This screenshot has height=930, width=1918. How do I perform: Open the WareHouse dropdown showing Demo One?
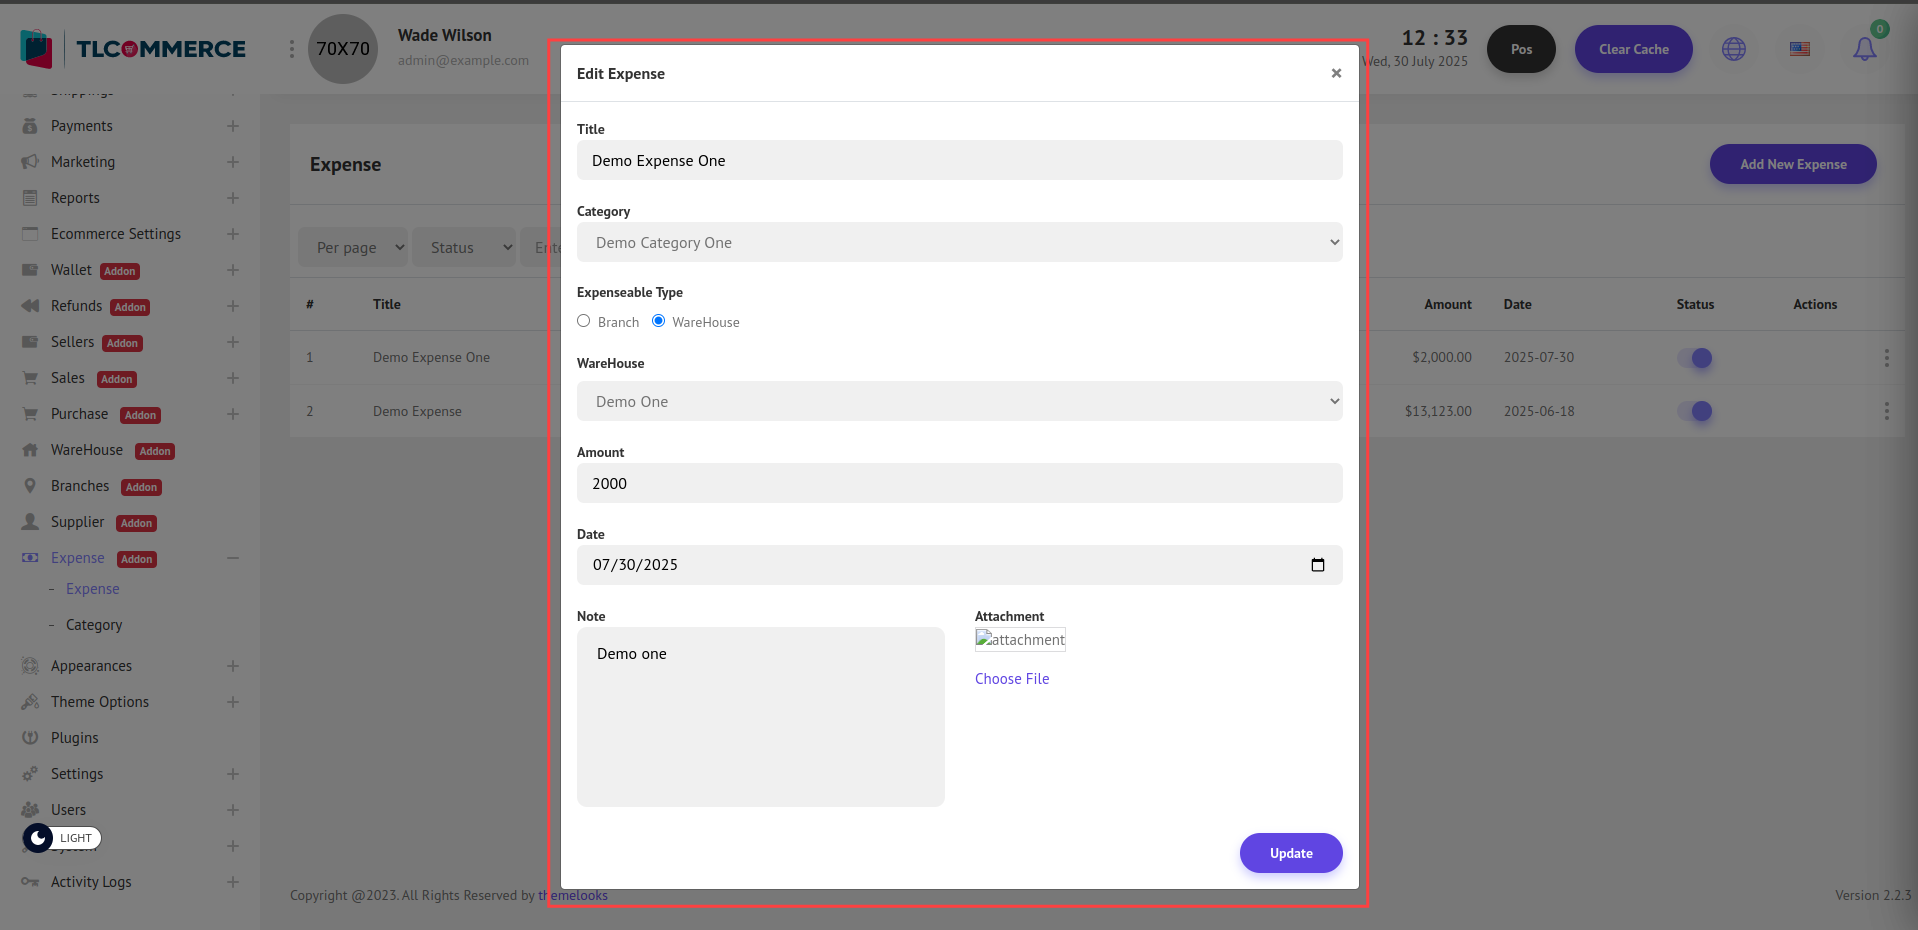[959, 402]
